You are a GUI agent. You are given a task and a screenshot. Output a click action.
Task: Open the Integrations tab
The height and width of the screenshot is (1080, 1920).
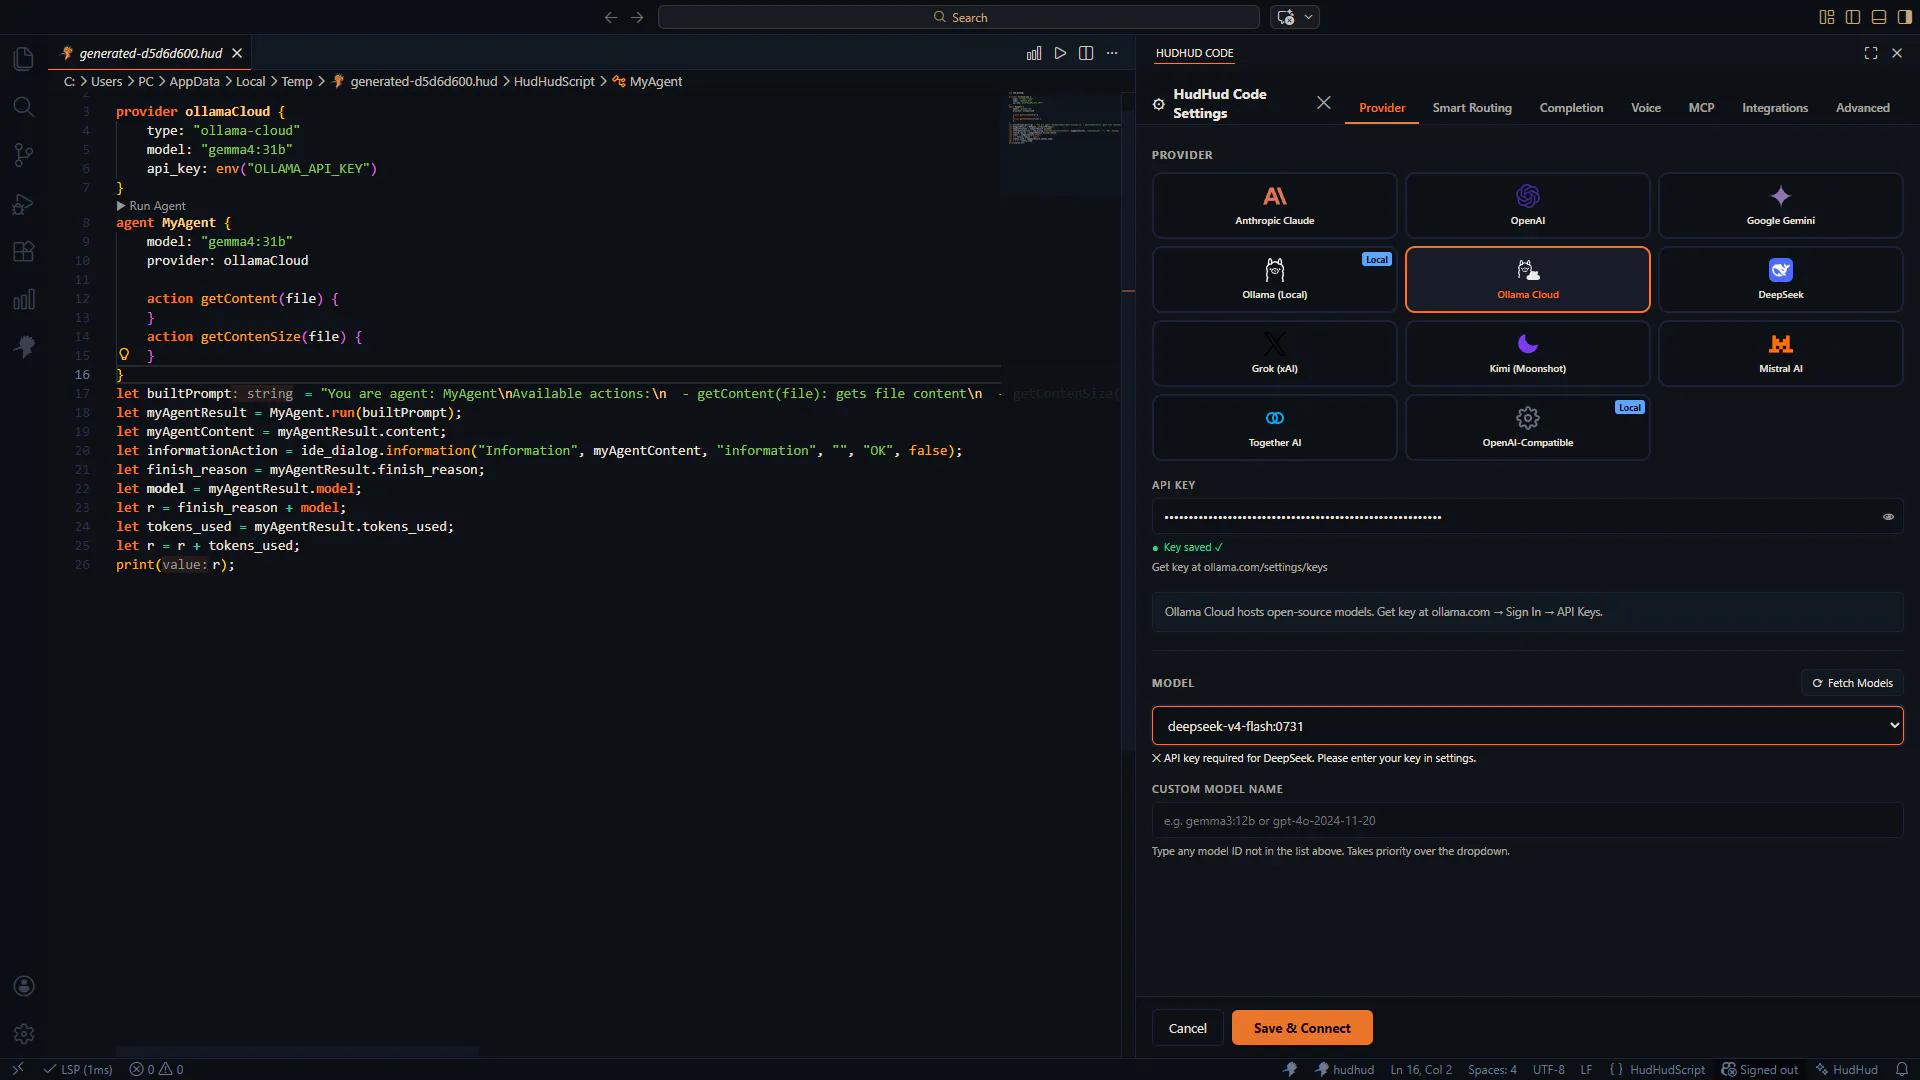1775,108
